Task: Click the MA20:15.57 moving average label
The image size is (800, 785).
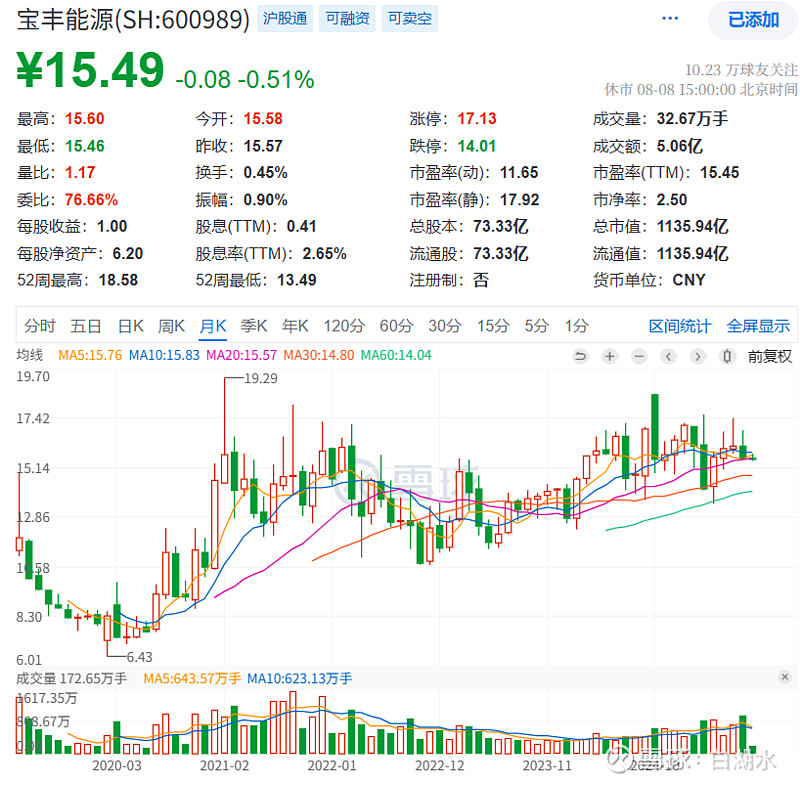Action: click(241, 355)
